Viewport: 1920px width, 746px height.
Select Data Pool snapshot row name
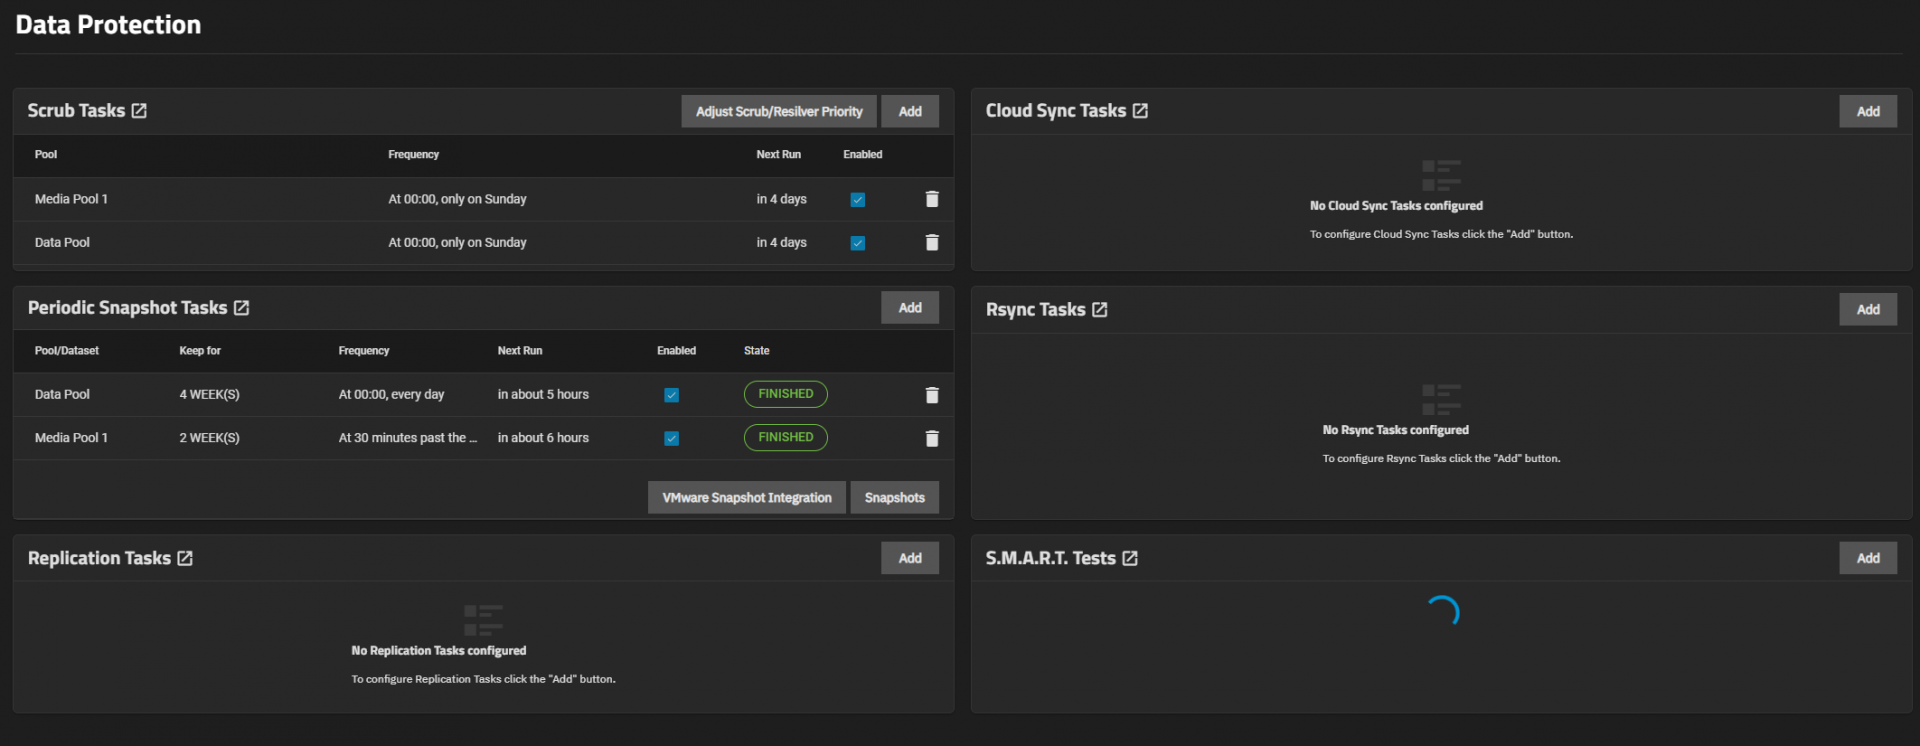tap(62, 394)
